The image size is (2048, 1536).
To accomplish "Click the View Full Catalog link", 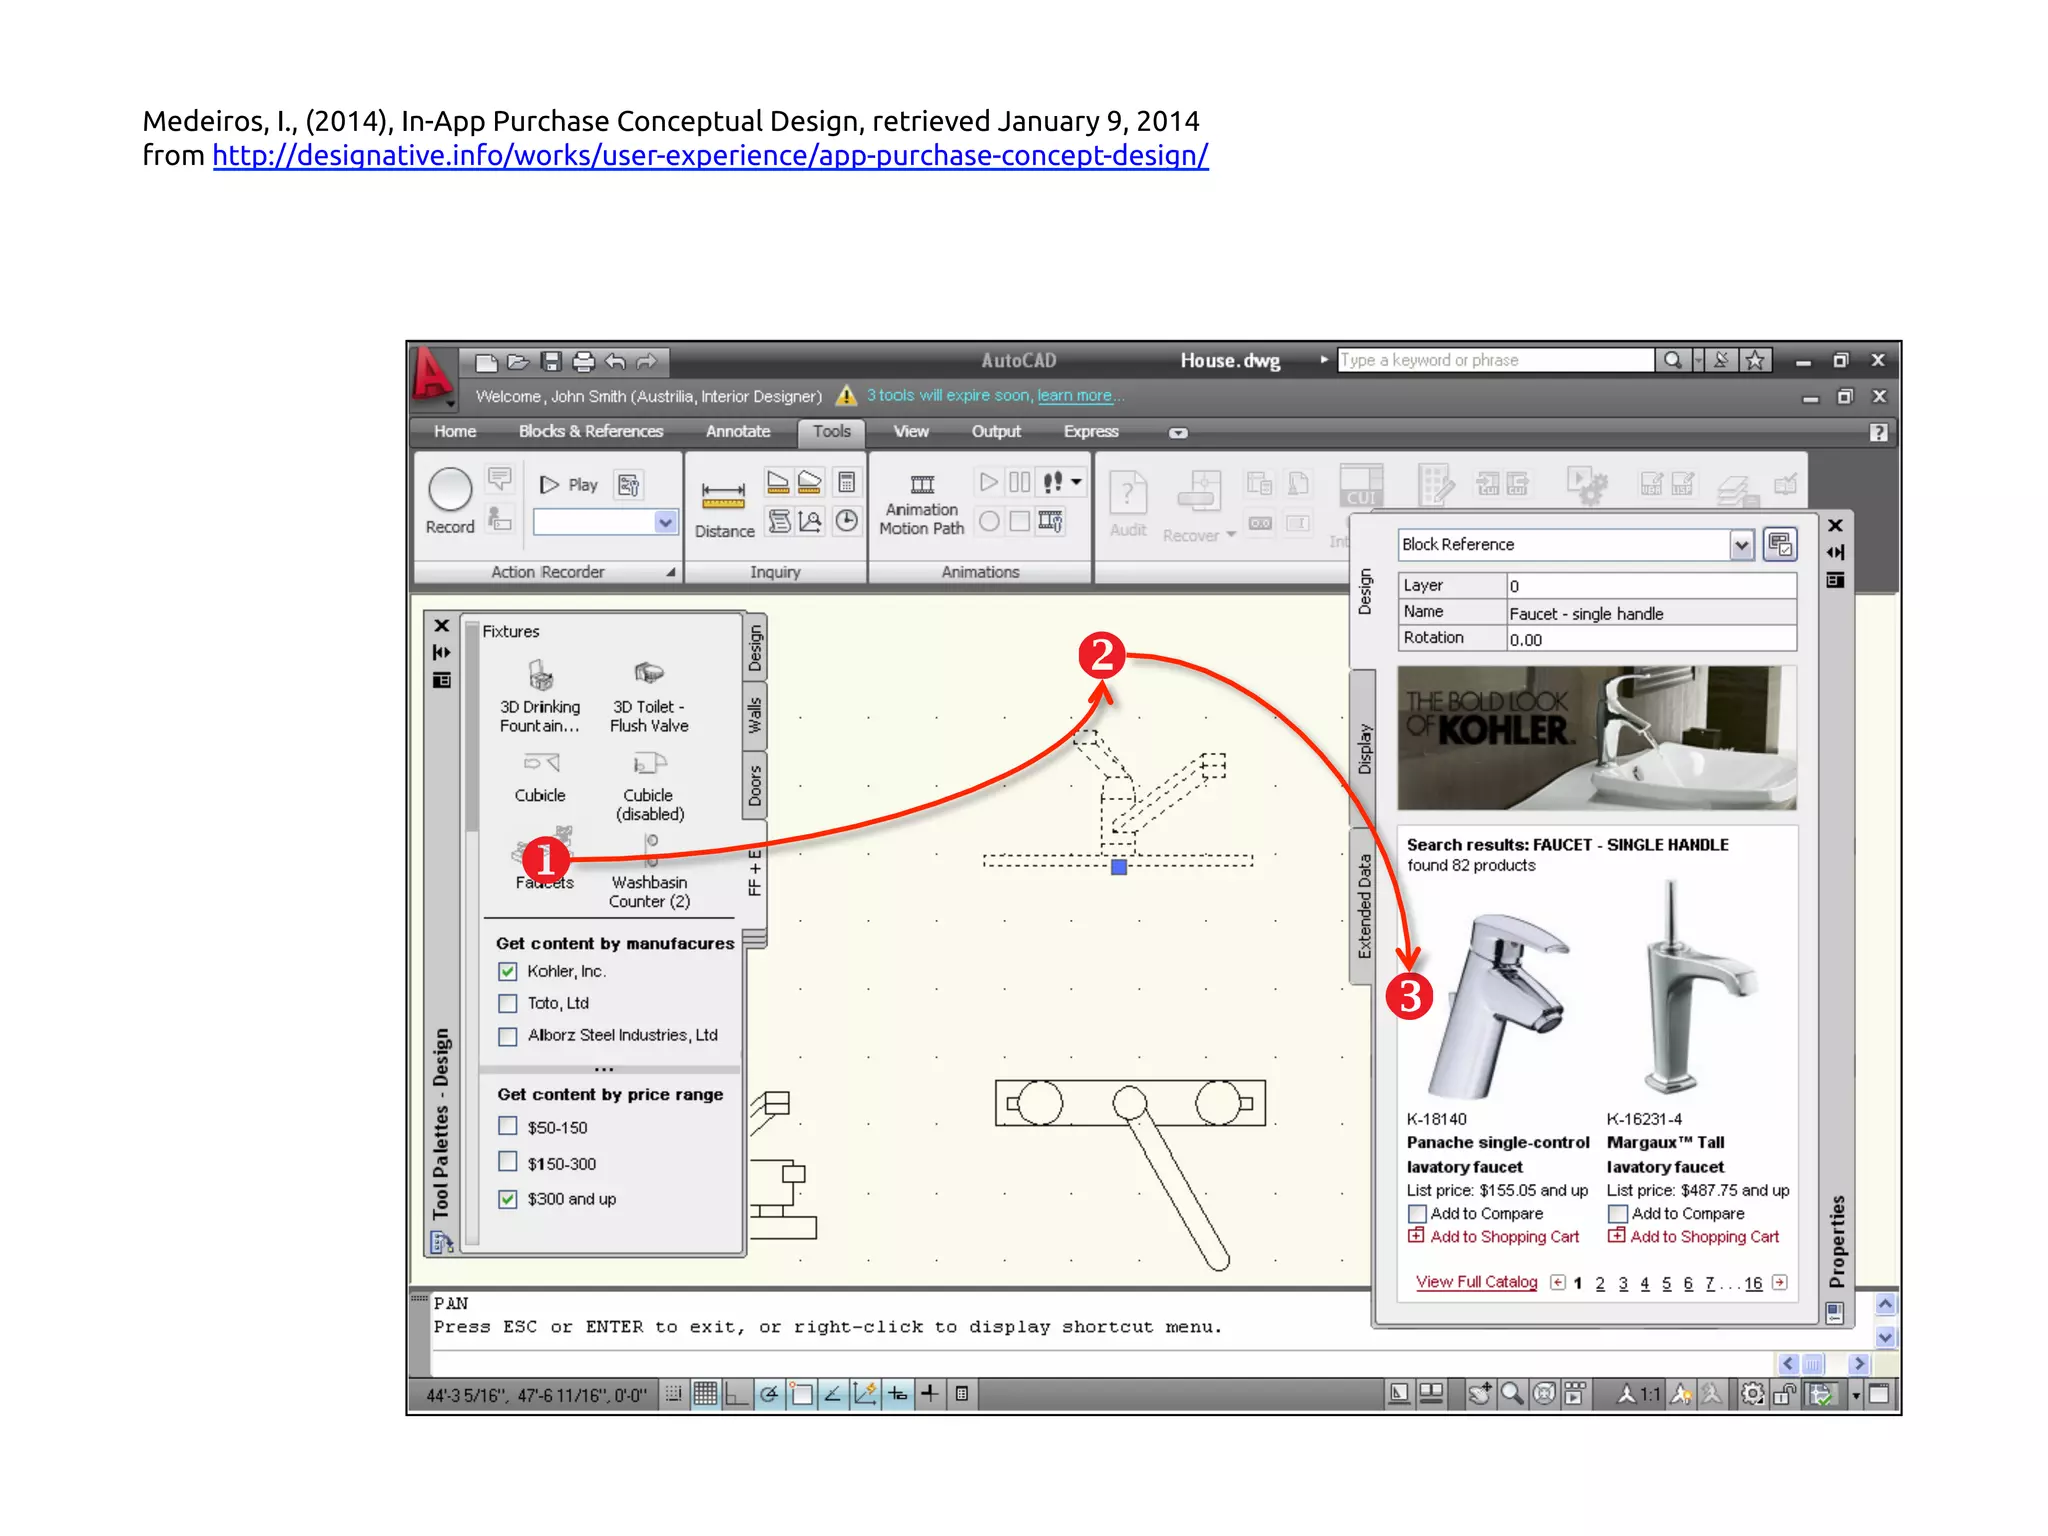I will pyautogui.click(x=1476, y=1282).
